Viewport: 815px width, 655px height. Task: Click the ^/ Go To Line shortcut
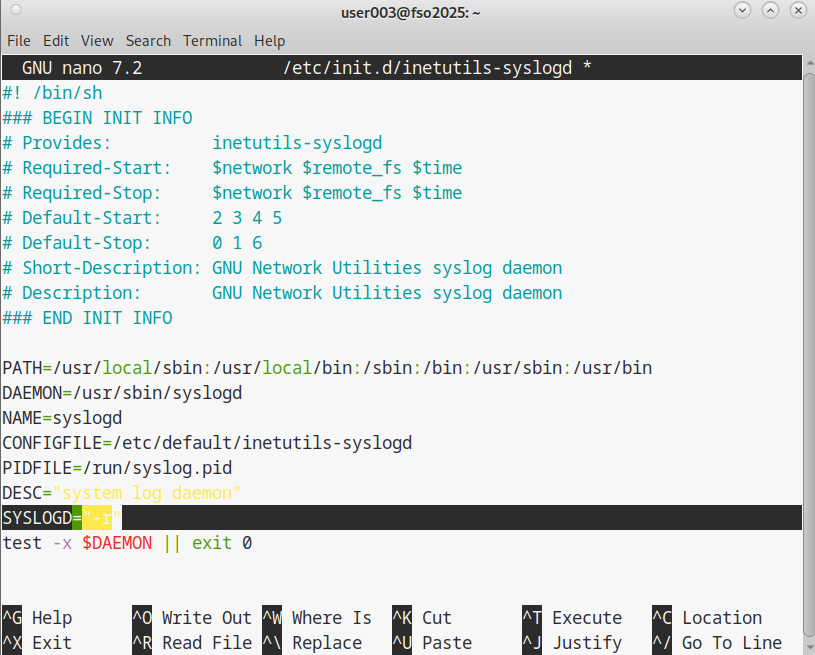[x=717, y=643]
